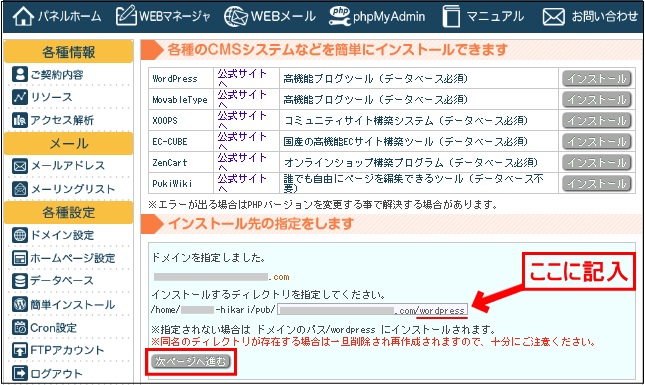Click the EC-CUBE name cell
645x385 pixels.
point(181,141)
